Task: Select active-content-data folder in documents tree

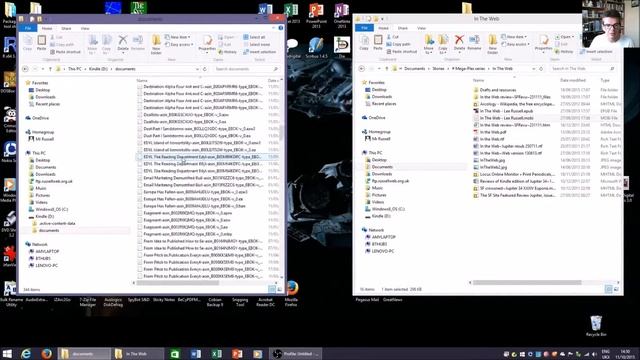Action: 57,223
